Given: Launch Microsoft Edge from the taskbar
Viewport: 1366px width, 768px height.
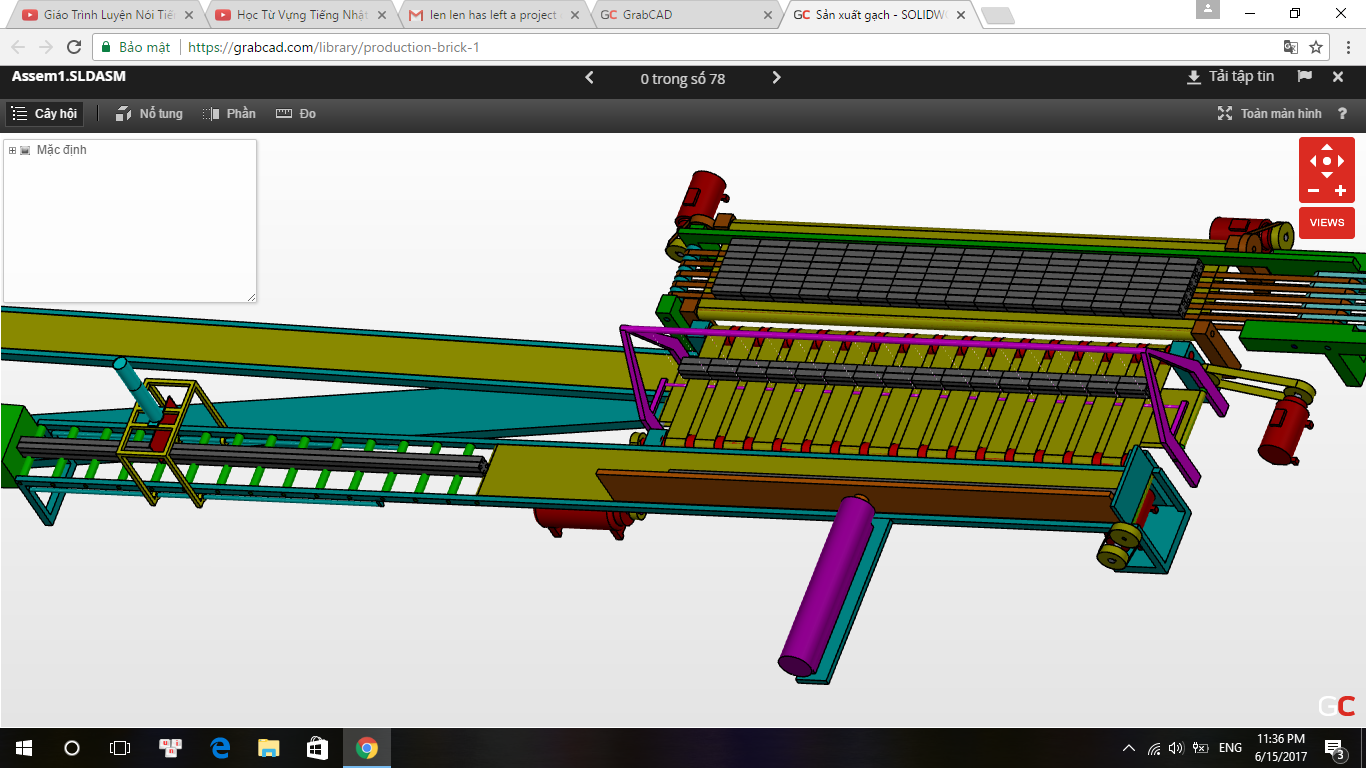Looking at the screenshot, I should tap(220, 748).
